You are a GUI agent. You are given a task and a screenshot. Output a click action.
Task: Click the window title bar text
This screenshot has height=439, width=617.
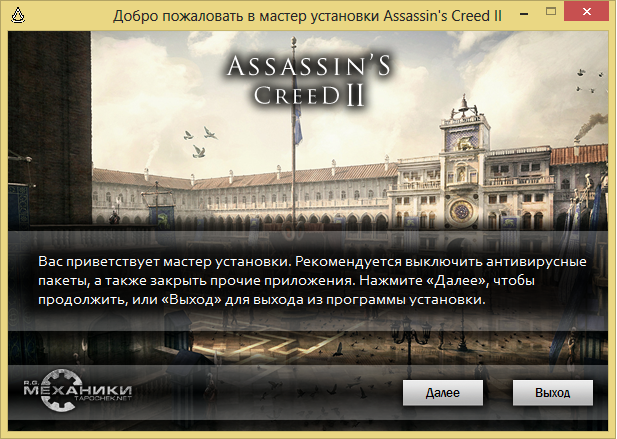click(307, 16)
